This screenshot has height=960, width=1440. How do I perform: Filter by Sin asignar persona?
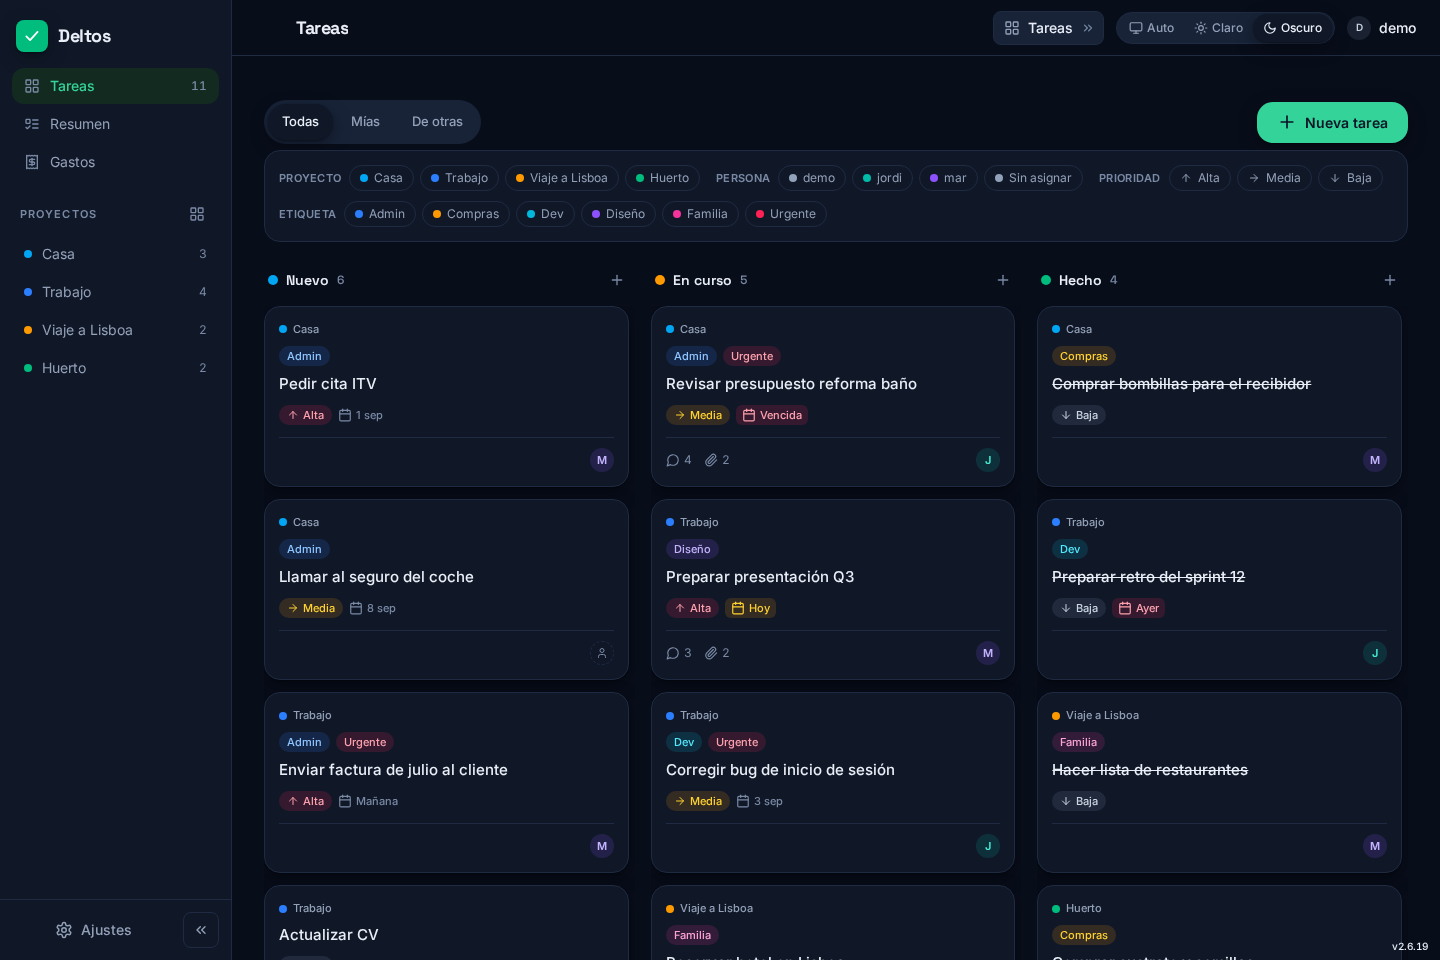pos(1033,178)
